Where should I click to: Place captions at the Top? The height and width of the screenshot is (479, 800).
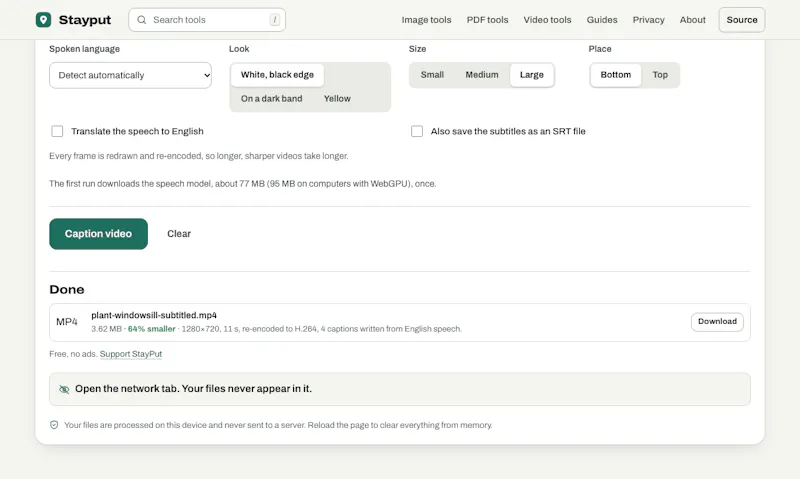pos(660,75)
